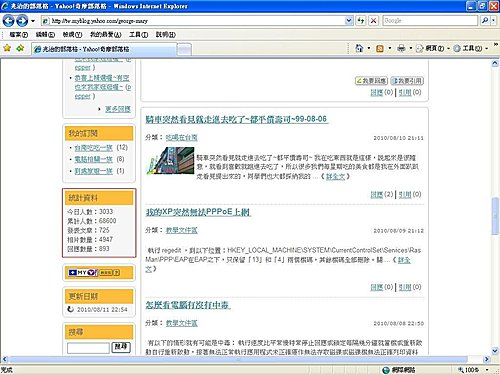
Task: Click the Internet Explorer title bar icon
Action: 5,6
